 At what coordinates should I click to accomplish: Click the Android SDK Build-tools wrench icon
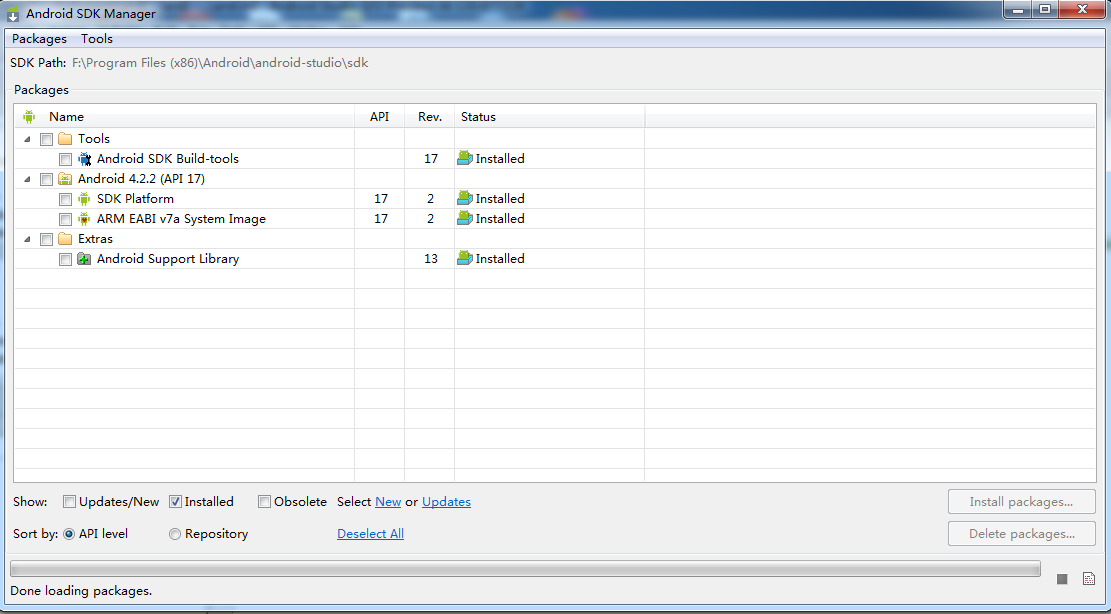pos(84,159)
